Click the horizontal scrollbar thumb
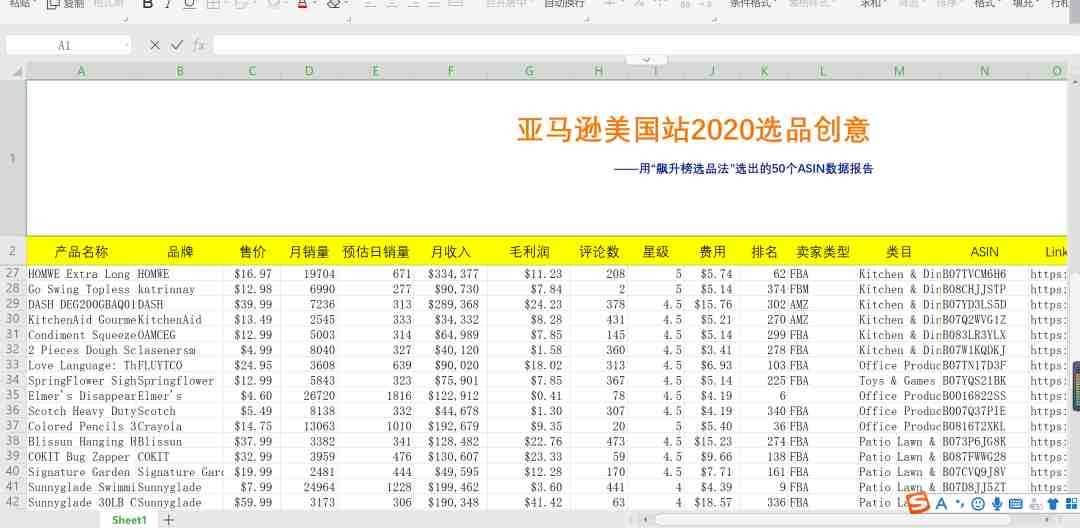 pyautogui.click(x=833, y=520)
